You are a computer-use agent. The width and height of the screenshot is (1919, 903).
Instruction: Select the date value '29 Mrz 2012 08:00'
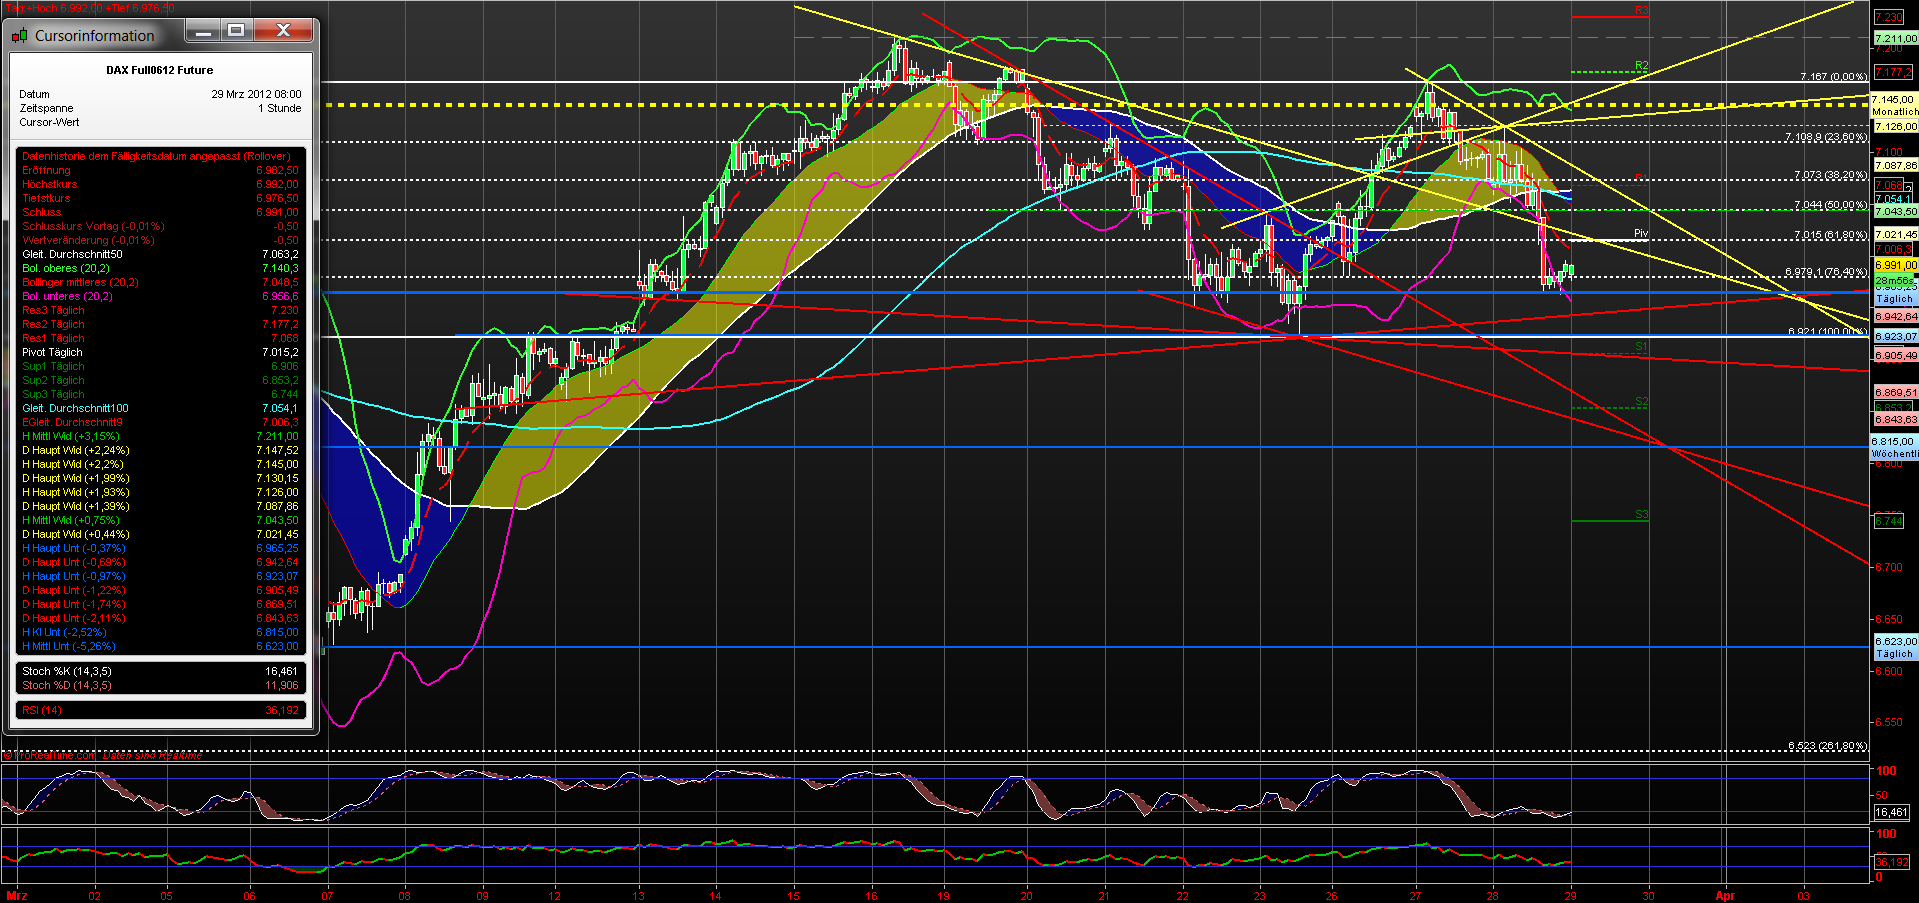[x=256, y=94]
